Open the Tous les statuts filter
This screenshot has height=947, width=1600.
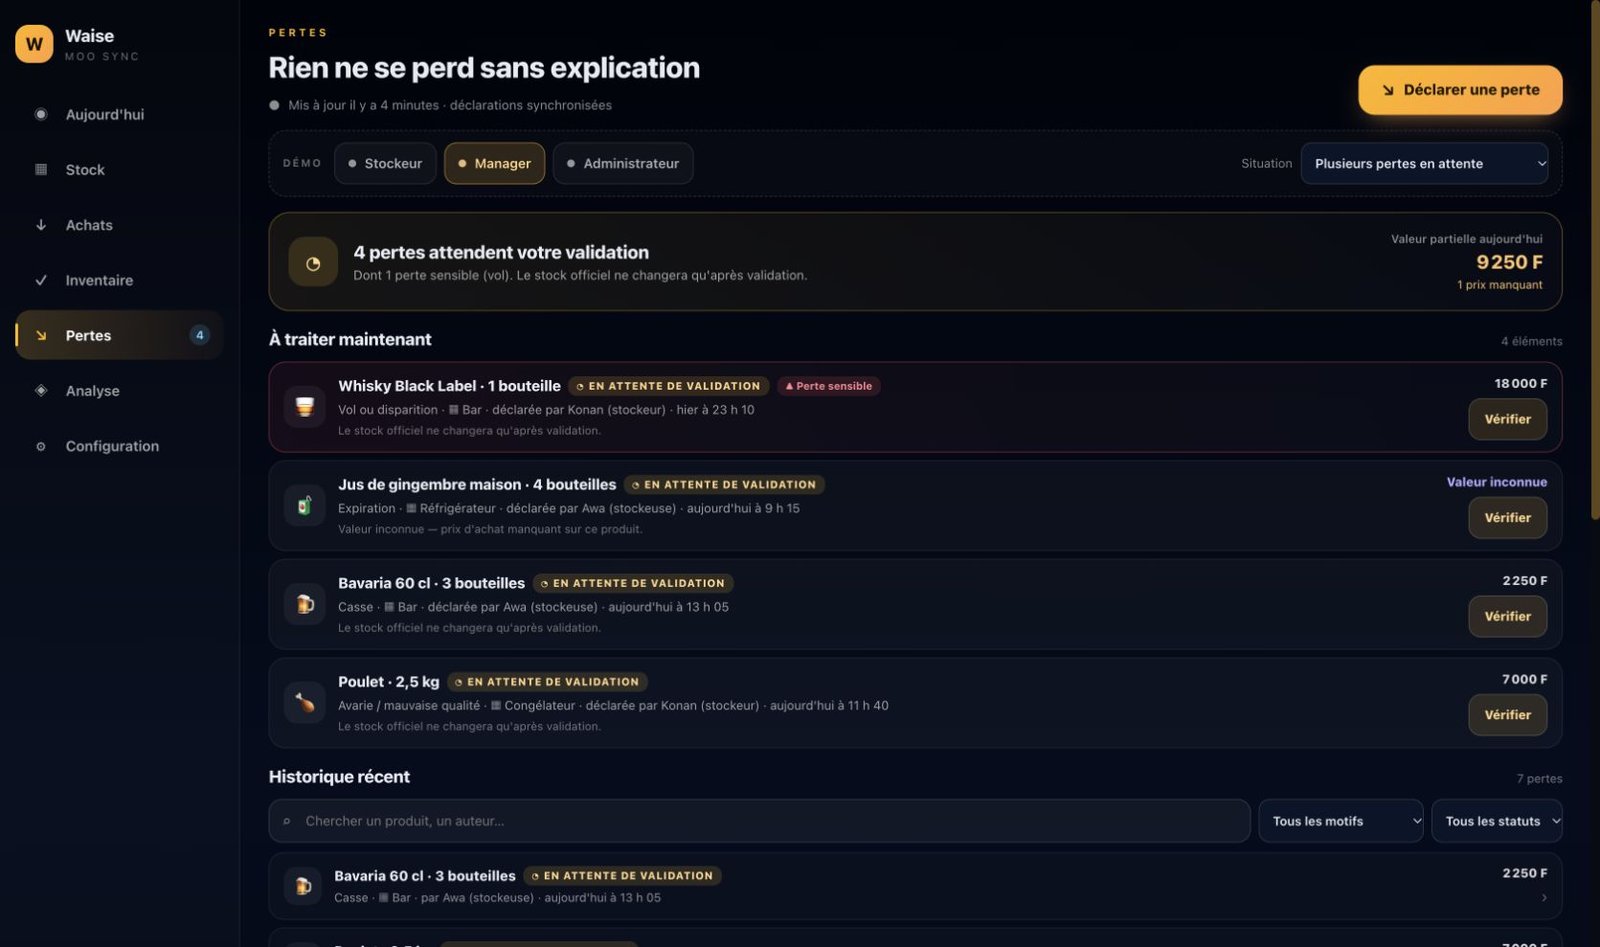[1497, 821]
